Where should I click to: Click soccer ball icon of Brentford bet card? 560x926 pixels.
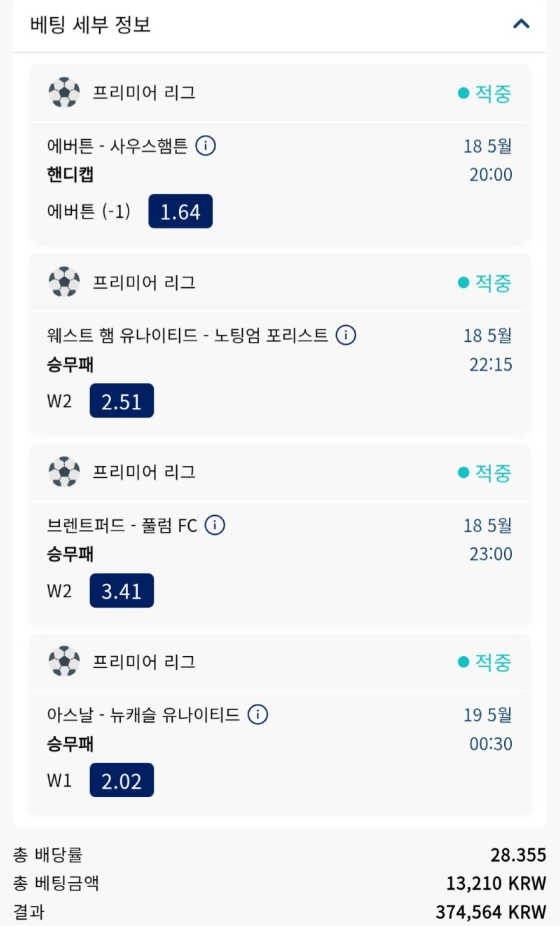click(x=64, y=472)
